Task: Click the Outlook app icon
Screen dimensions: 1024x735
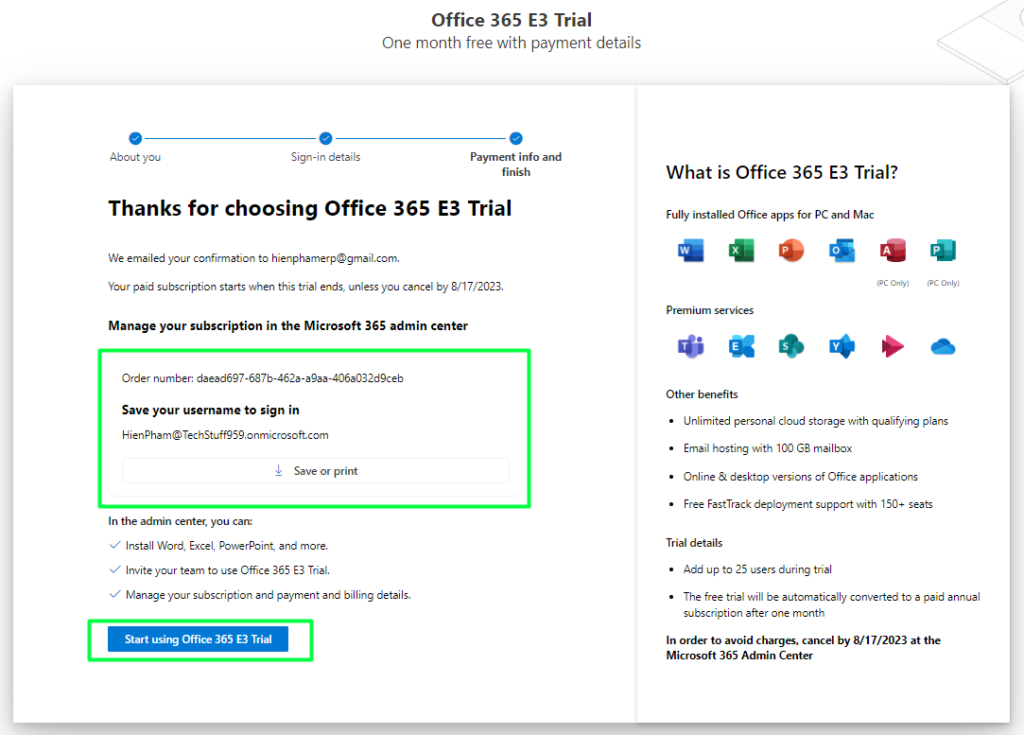Action: tap(842, 252)
